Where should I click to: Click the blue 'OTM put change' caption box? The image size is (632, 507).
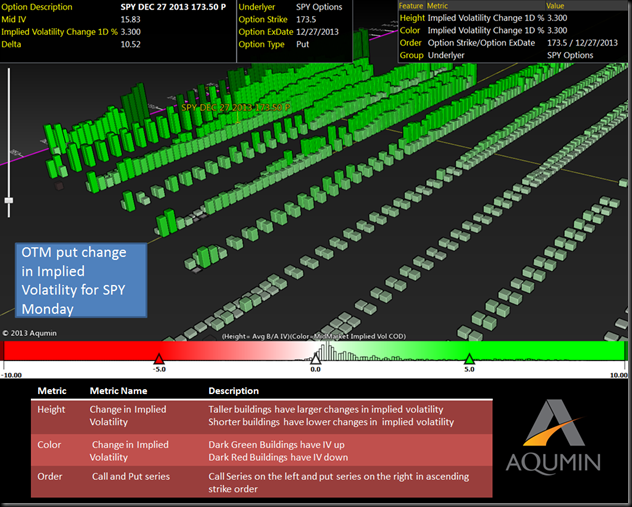point(81,280)
